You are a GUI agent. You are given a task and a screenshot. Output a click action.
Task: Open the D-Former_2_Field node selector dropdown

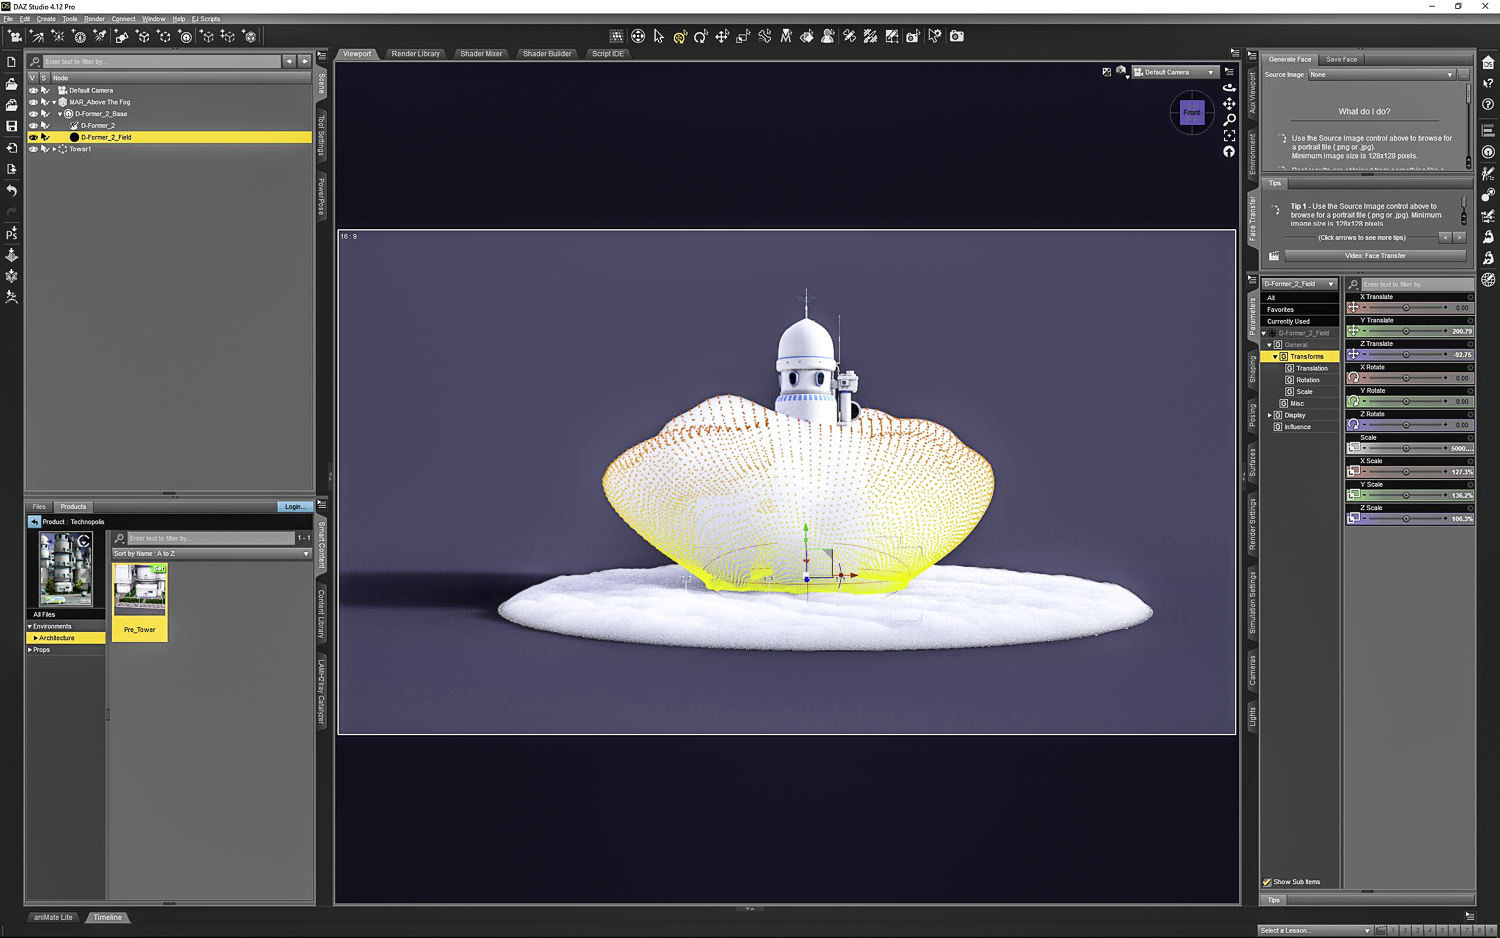(x=1299, y=284)
